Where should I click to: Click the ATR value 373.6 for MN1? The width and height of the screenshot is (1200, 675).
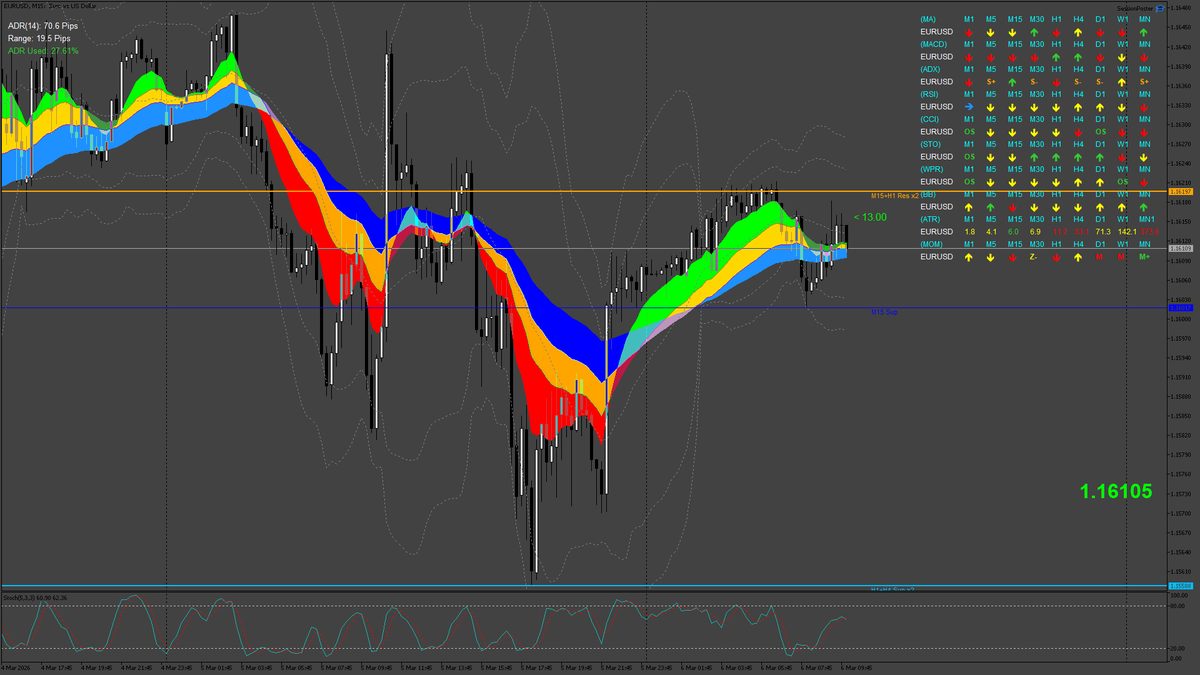(1148, 232)
